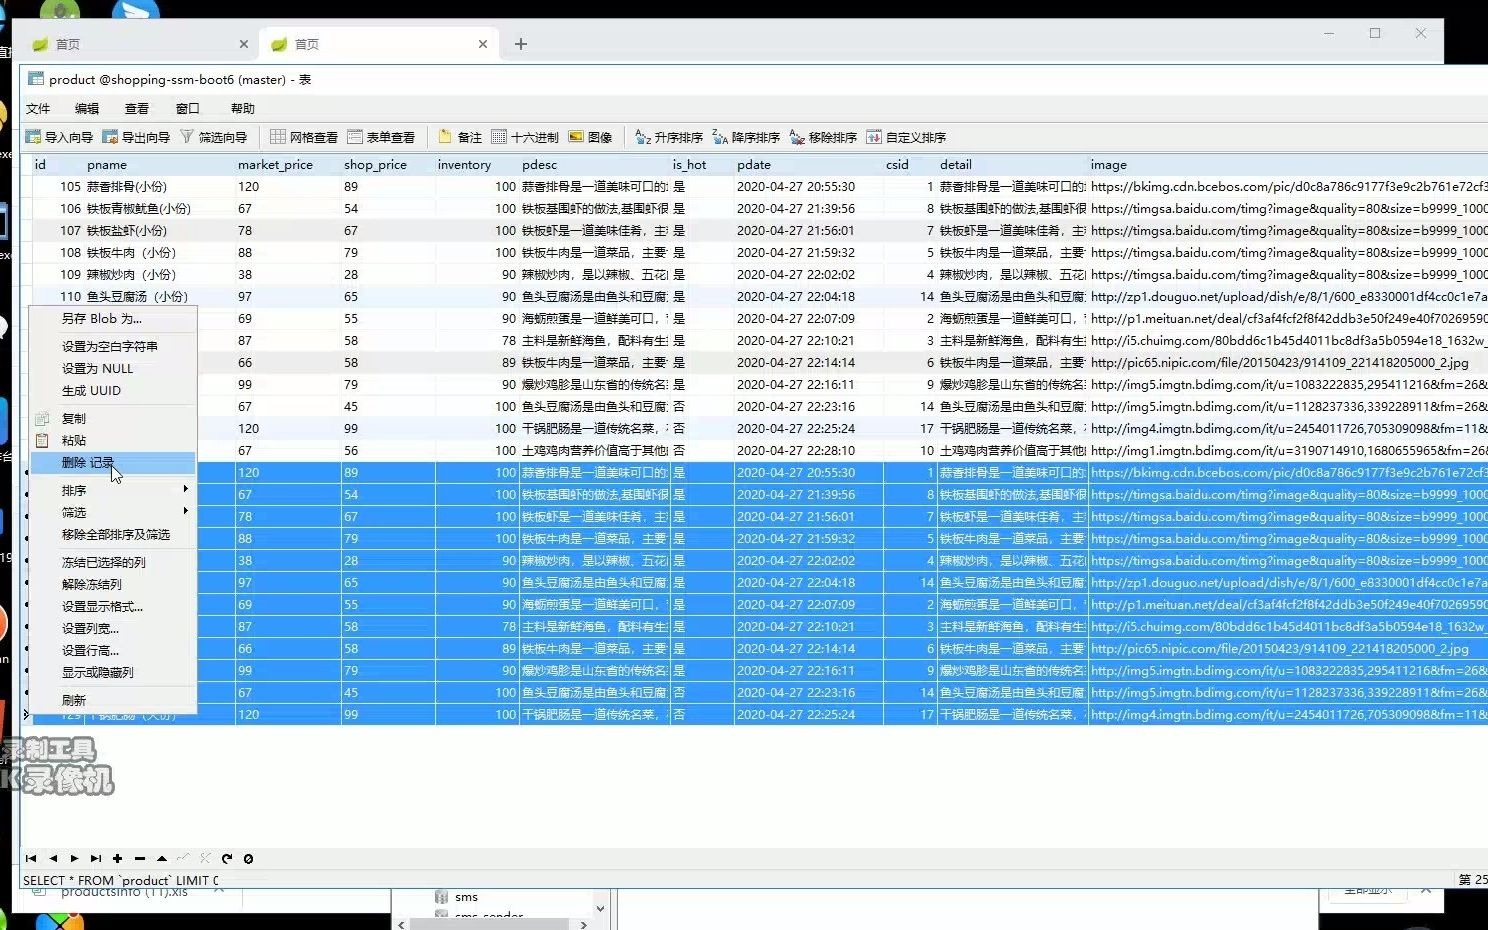Close the second 首页 tab
1488x930 pixels.
click(x=483, y=44)
